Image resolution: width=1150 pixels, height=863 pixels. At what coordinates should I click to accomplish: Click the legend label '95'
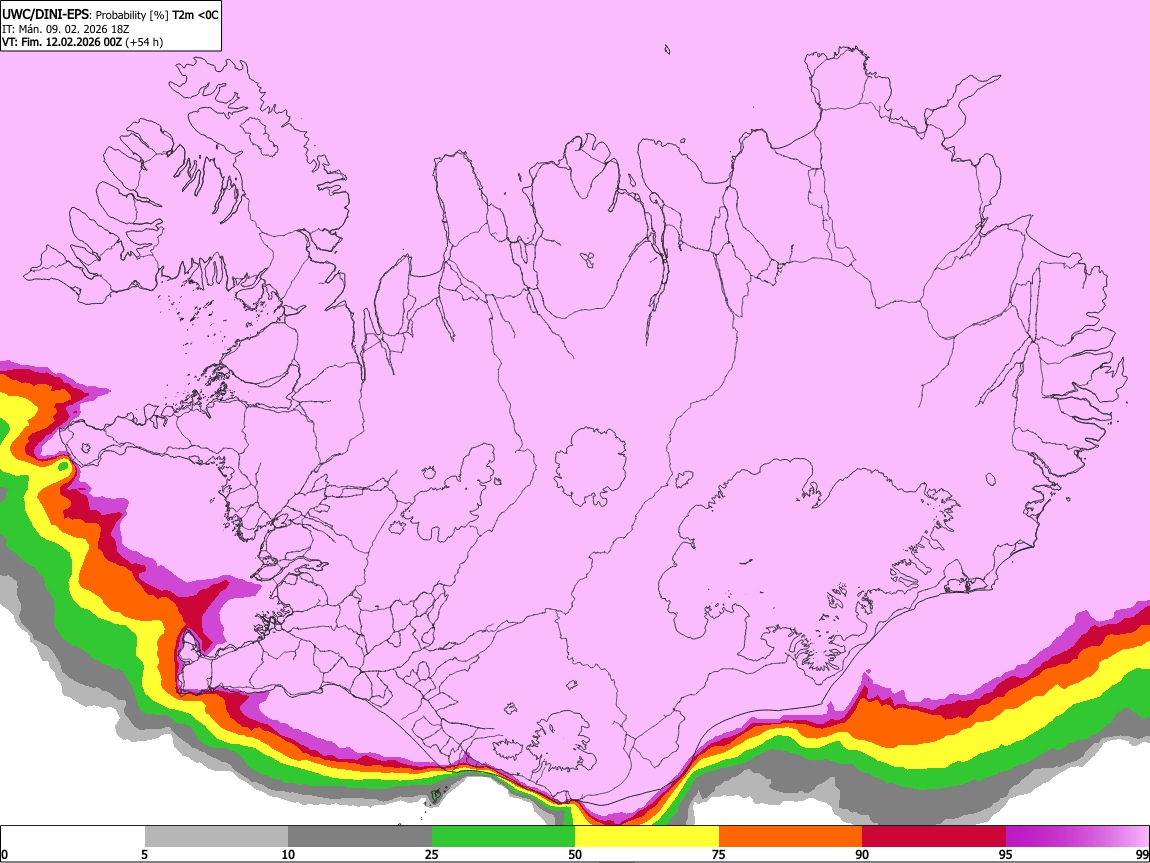pyautogui.click(x=1006, y=855)
